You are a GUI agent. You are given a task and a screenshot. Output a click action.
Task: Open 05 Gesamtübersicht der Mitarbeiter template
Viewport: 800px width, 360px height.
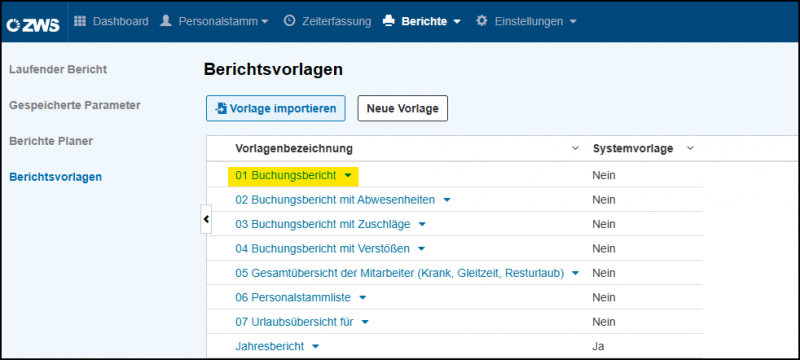(399, 273)
